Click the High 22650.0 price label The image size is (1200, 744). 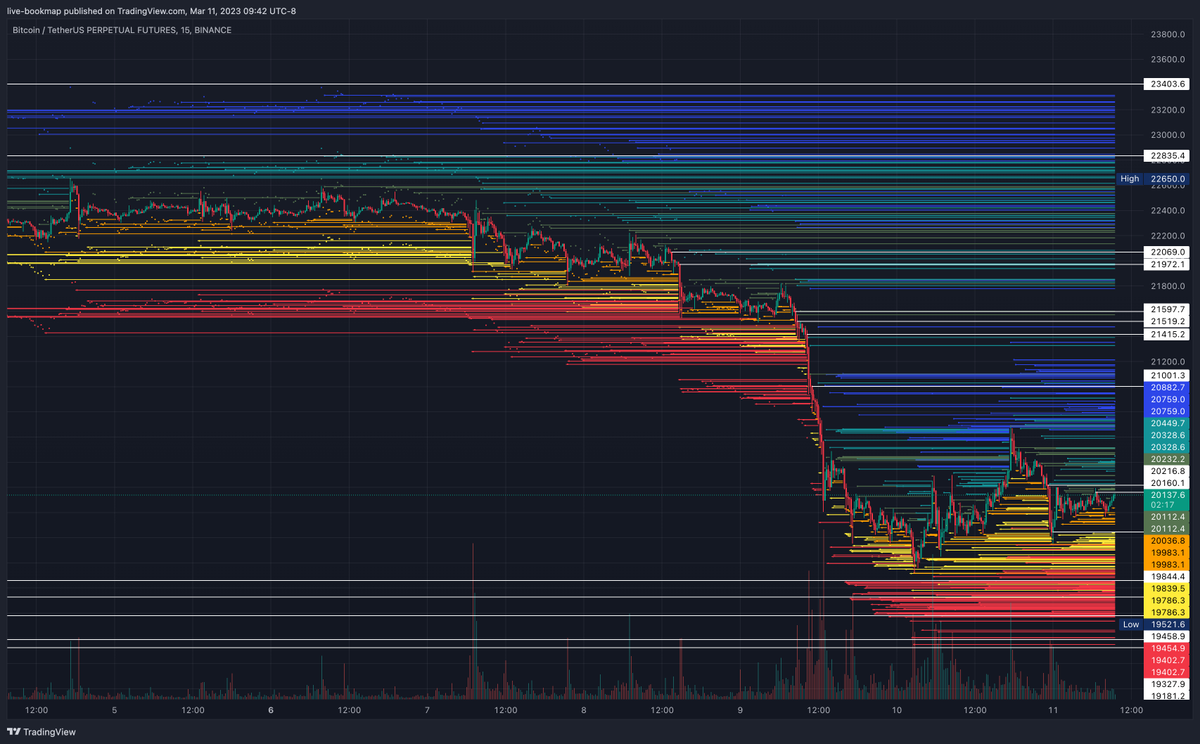[1153, 179]
